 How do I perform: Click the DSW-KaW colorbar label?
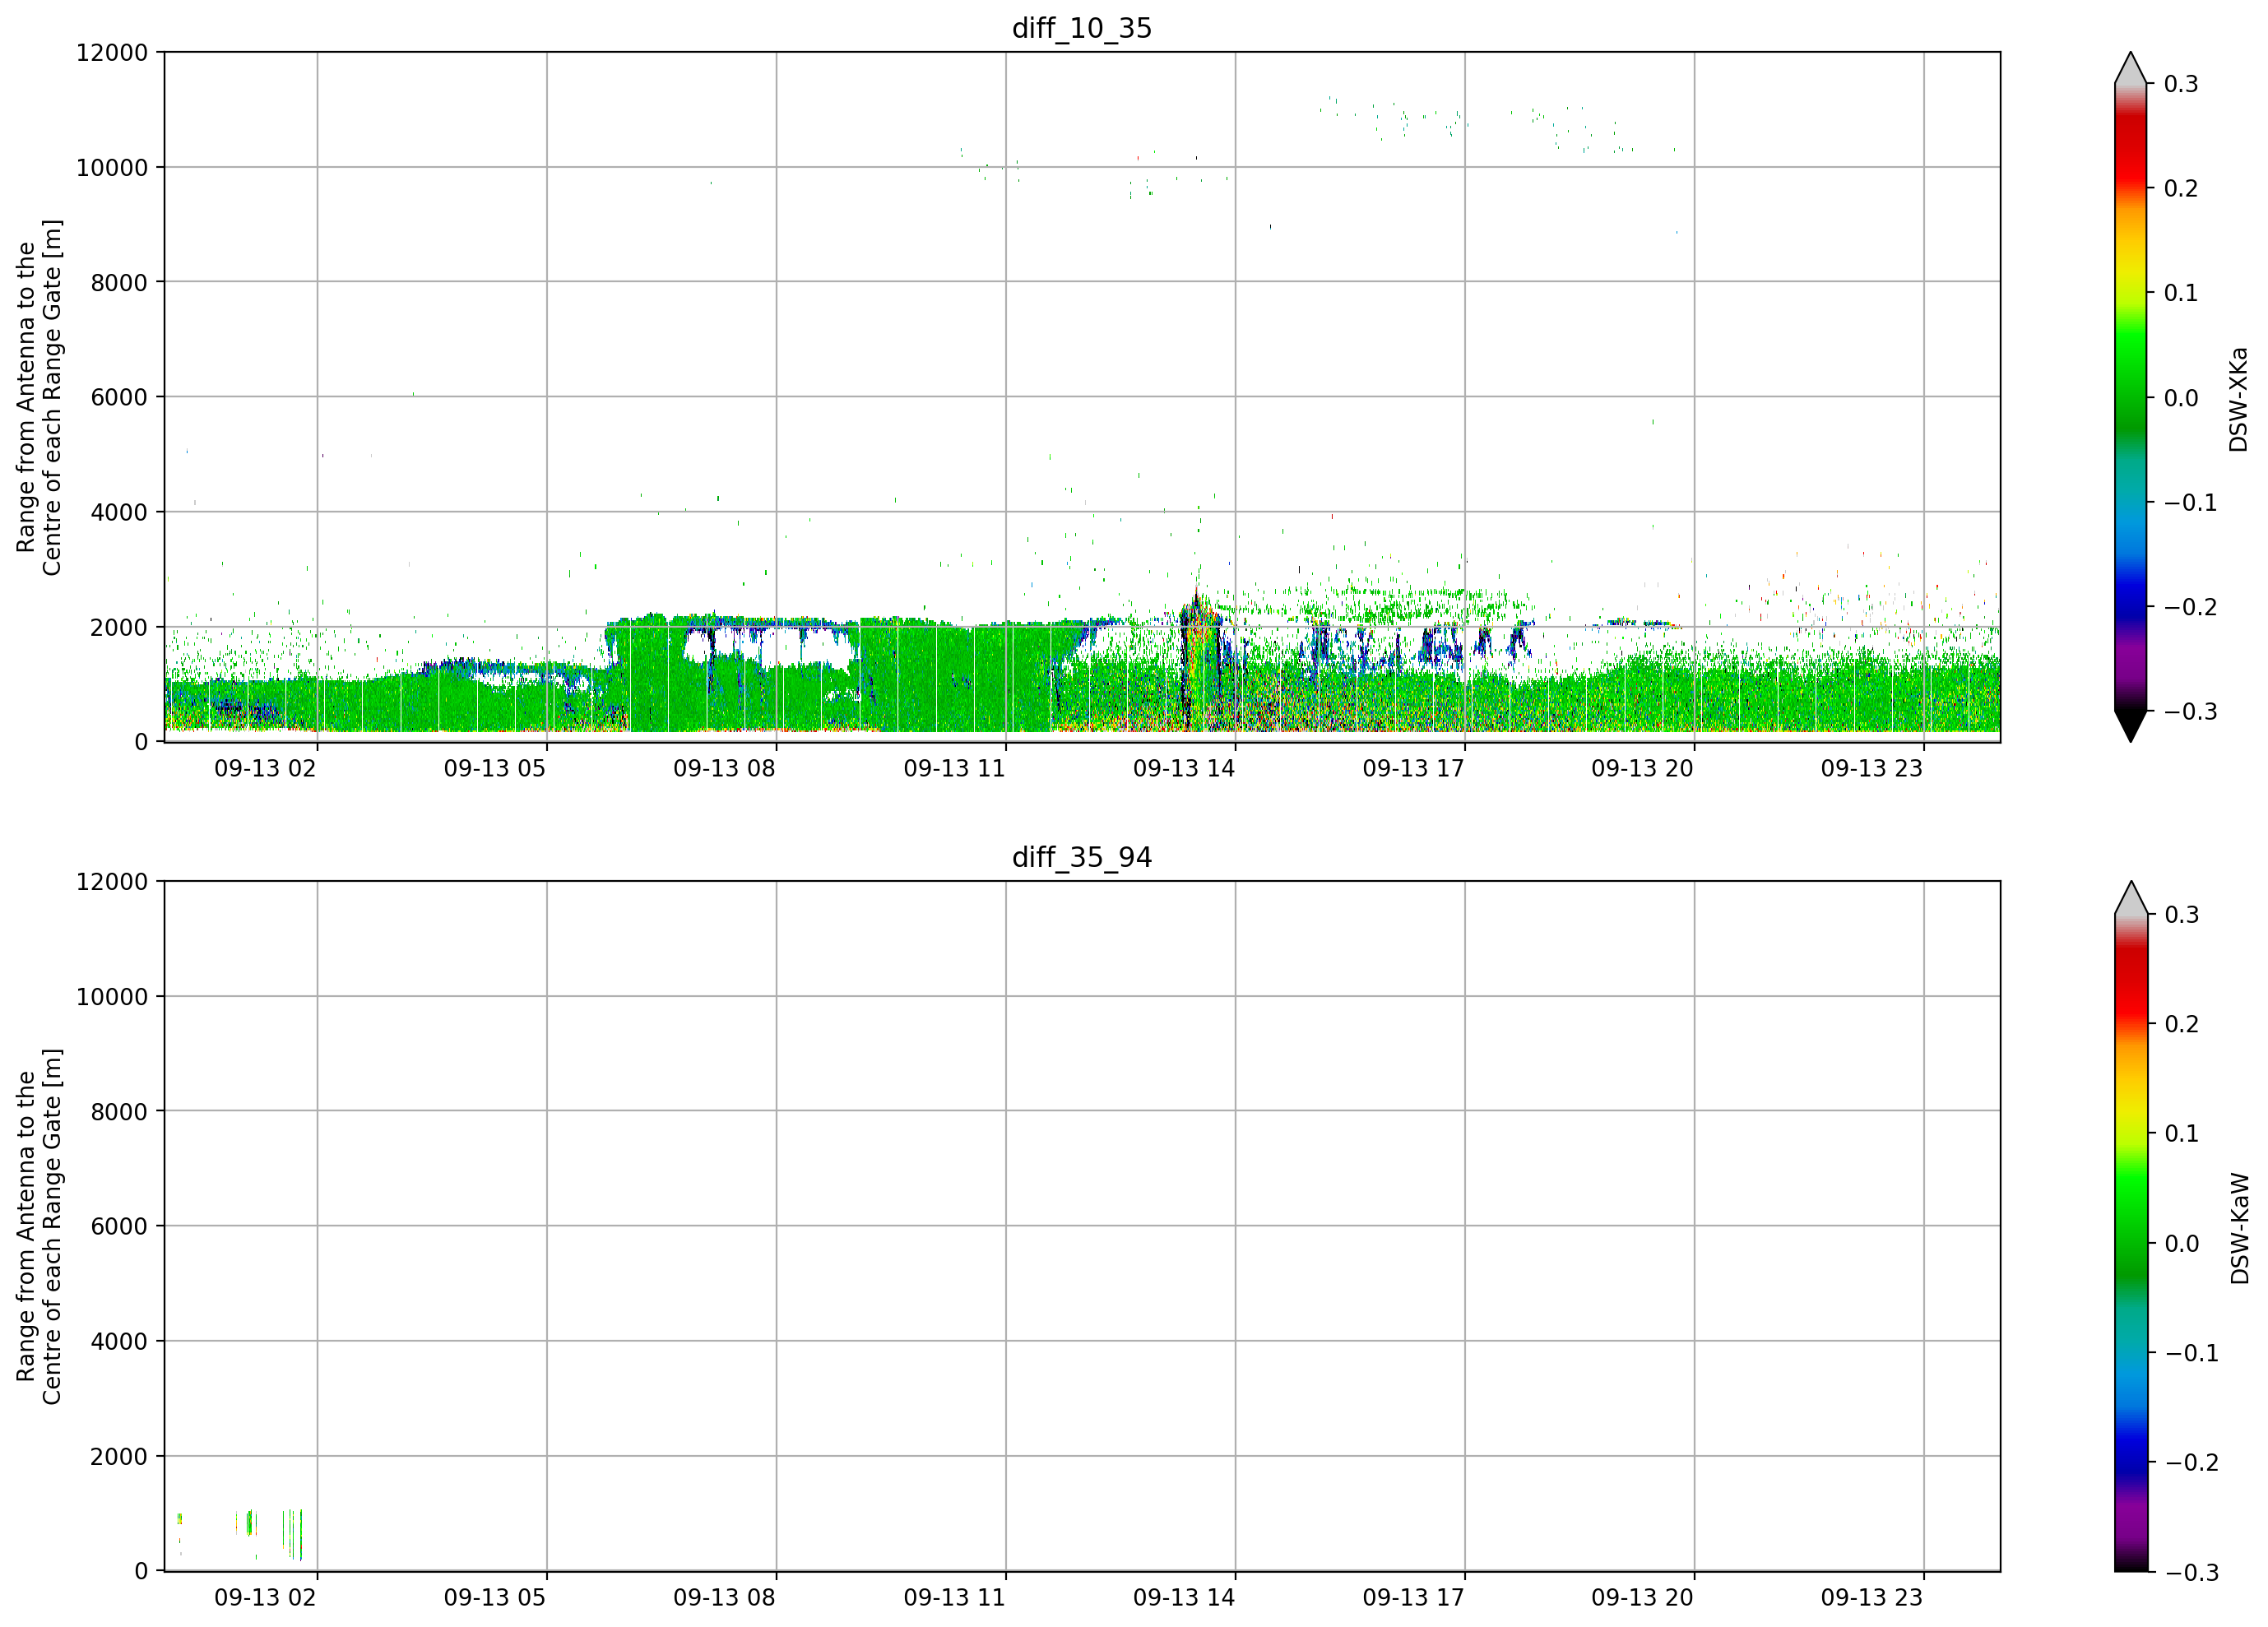click(x=2239, y=1228)
